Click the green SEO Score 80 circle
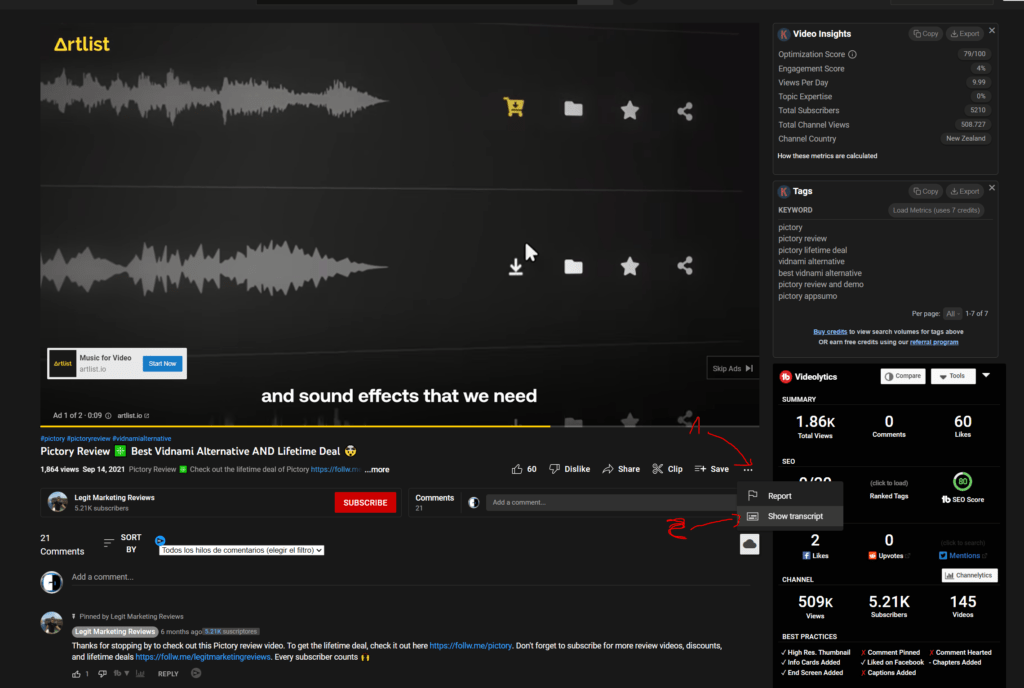 (962, 482)
